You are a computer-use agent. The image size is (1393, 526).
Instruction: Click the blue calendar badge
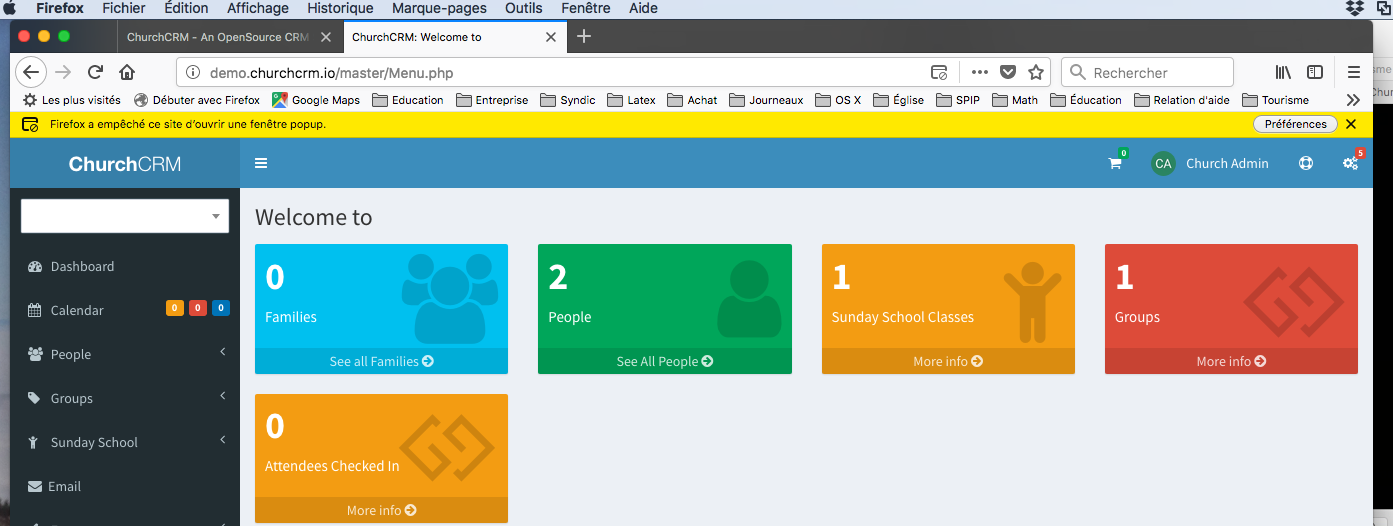(x=221, y=308)
